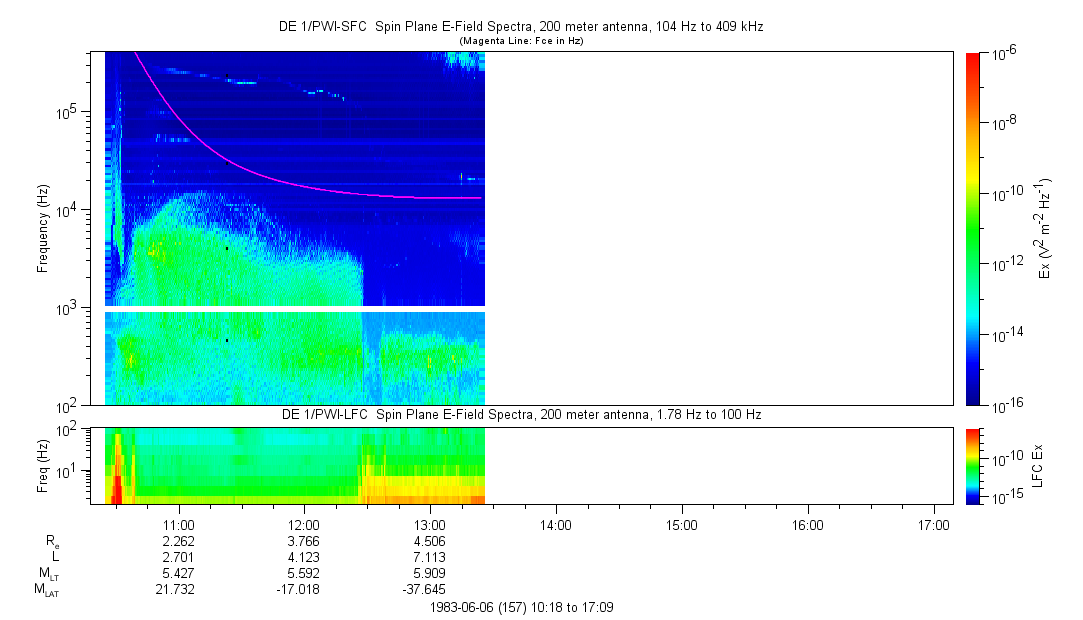This screenshot has width=1083, height=620.
Task: Click the MLT value 5.592
Action: pyautogui.click(x=304, y=573)
